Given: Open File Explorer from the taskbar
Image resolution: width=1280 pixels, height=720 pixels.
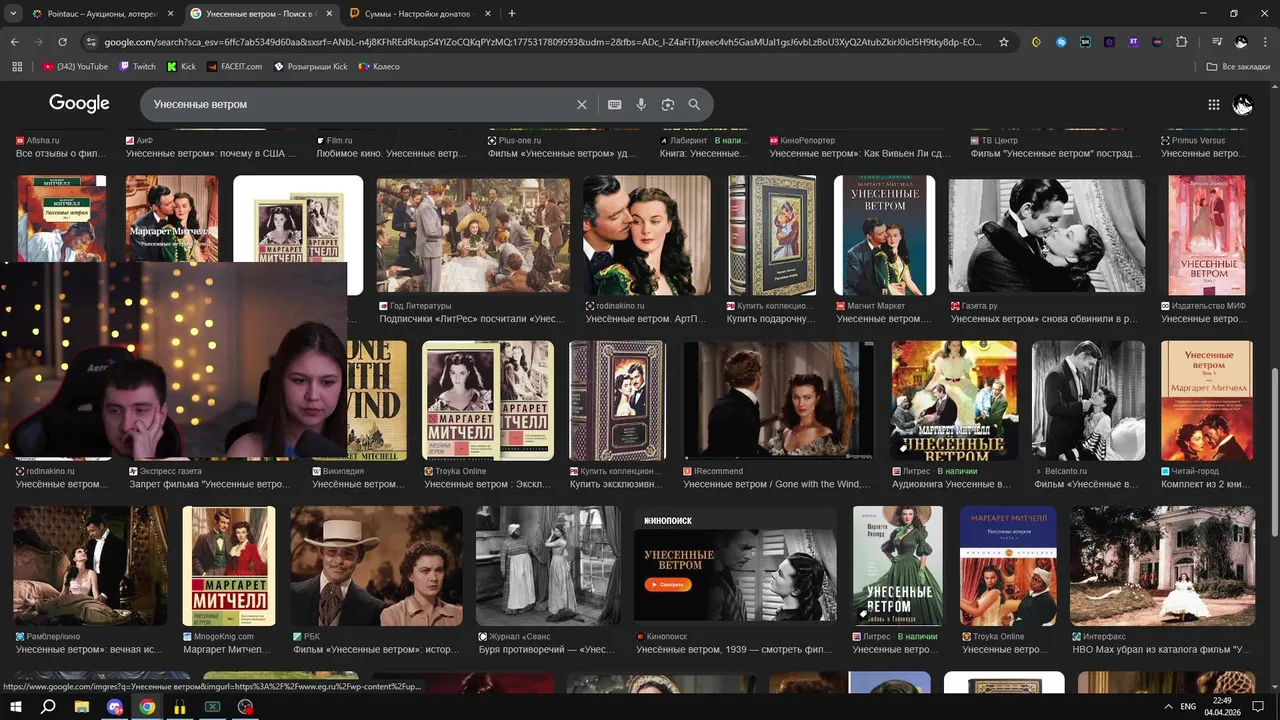Looking at the screenshot, I should (82, 707).
